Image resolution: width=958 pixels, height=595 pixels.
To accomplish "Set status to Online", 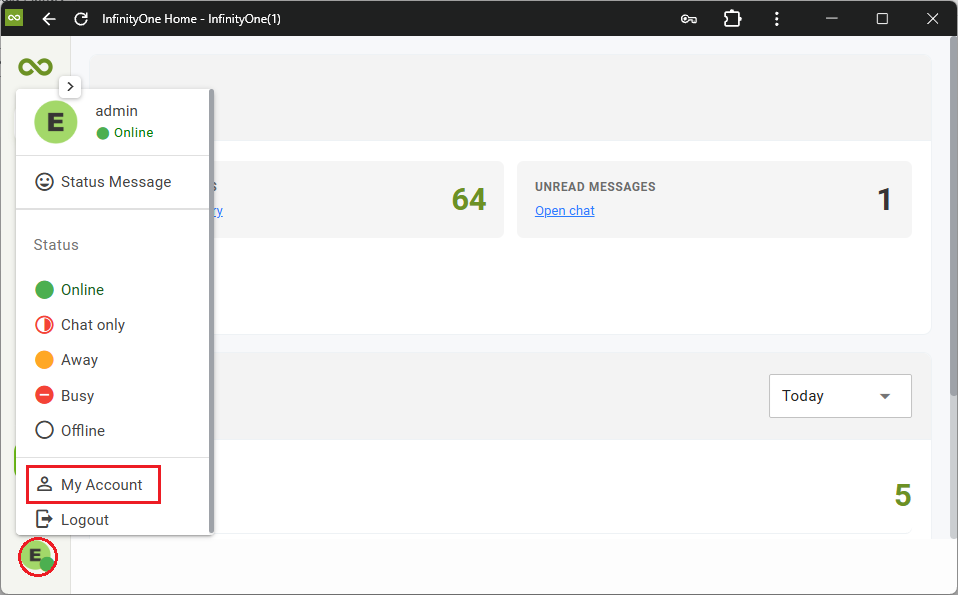I will [x=70, y=290].
